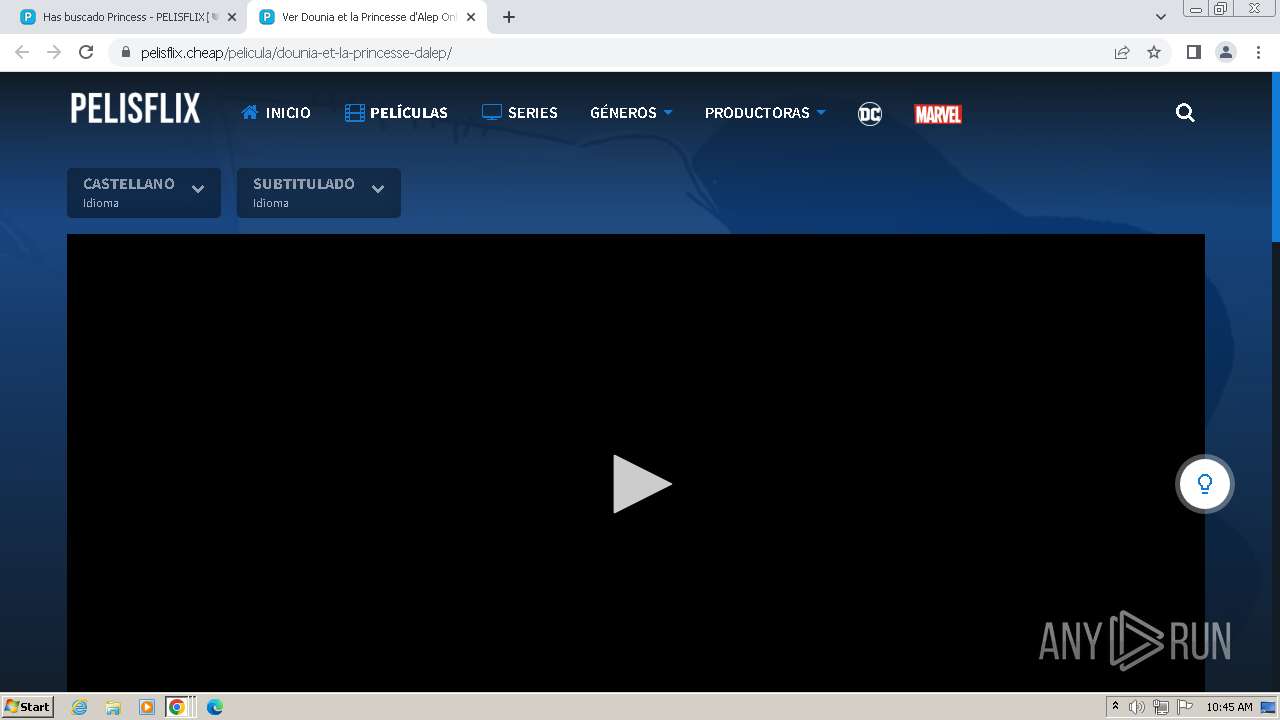Open the volume speaker tray icon
1280x720 pixels.
pos(1137,707)
